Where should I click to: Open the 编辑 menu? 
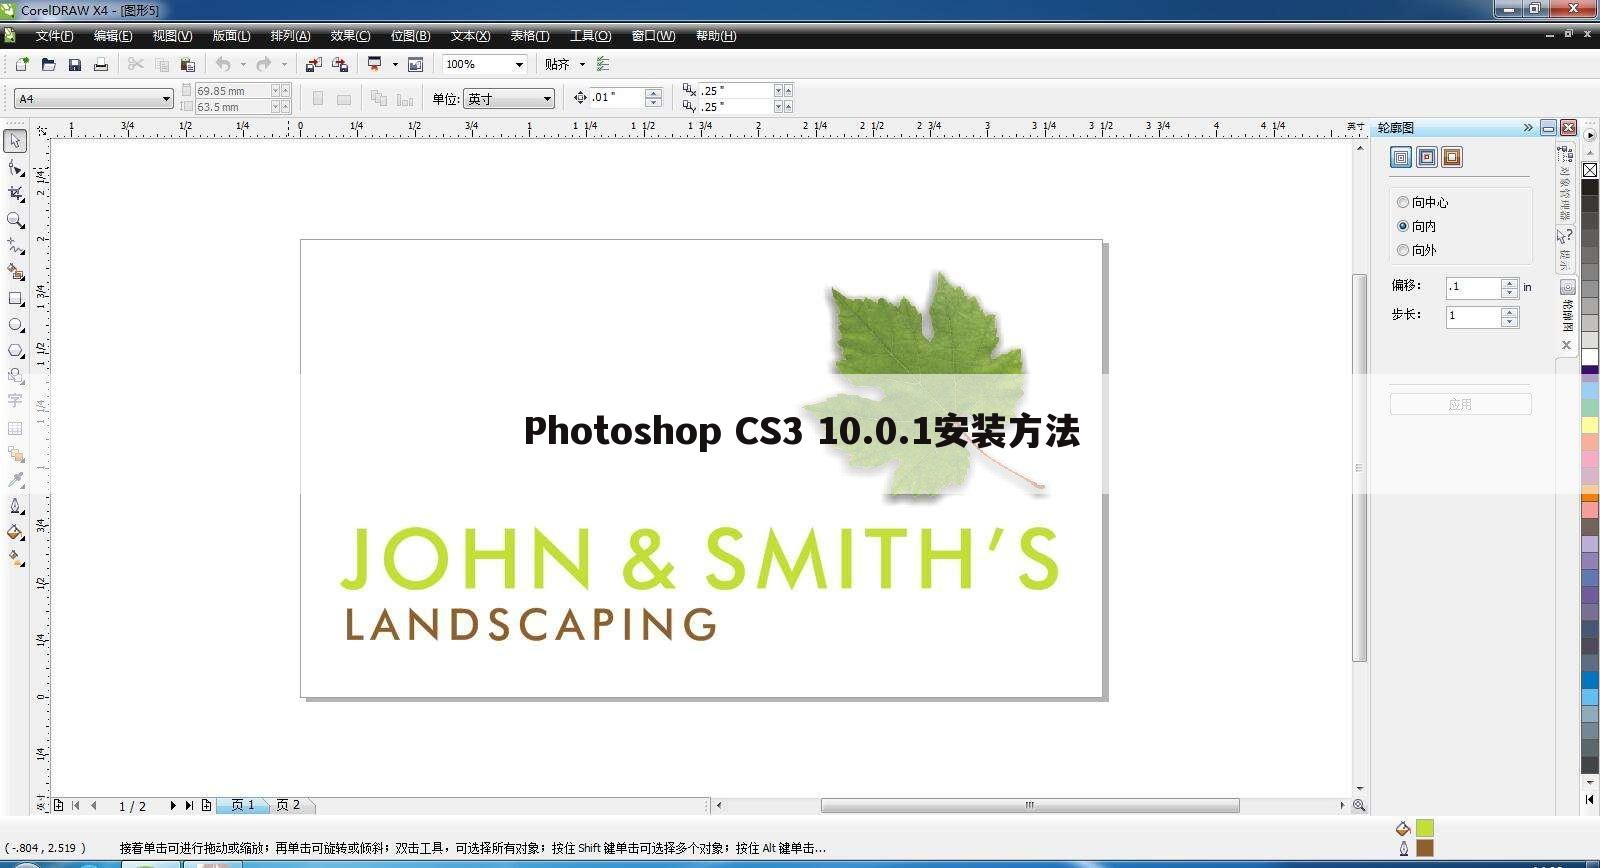coord(113,36)
